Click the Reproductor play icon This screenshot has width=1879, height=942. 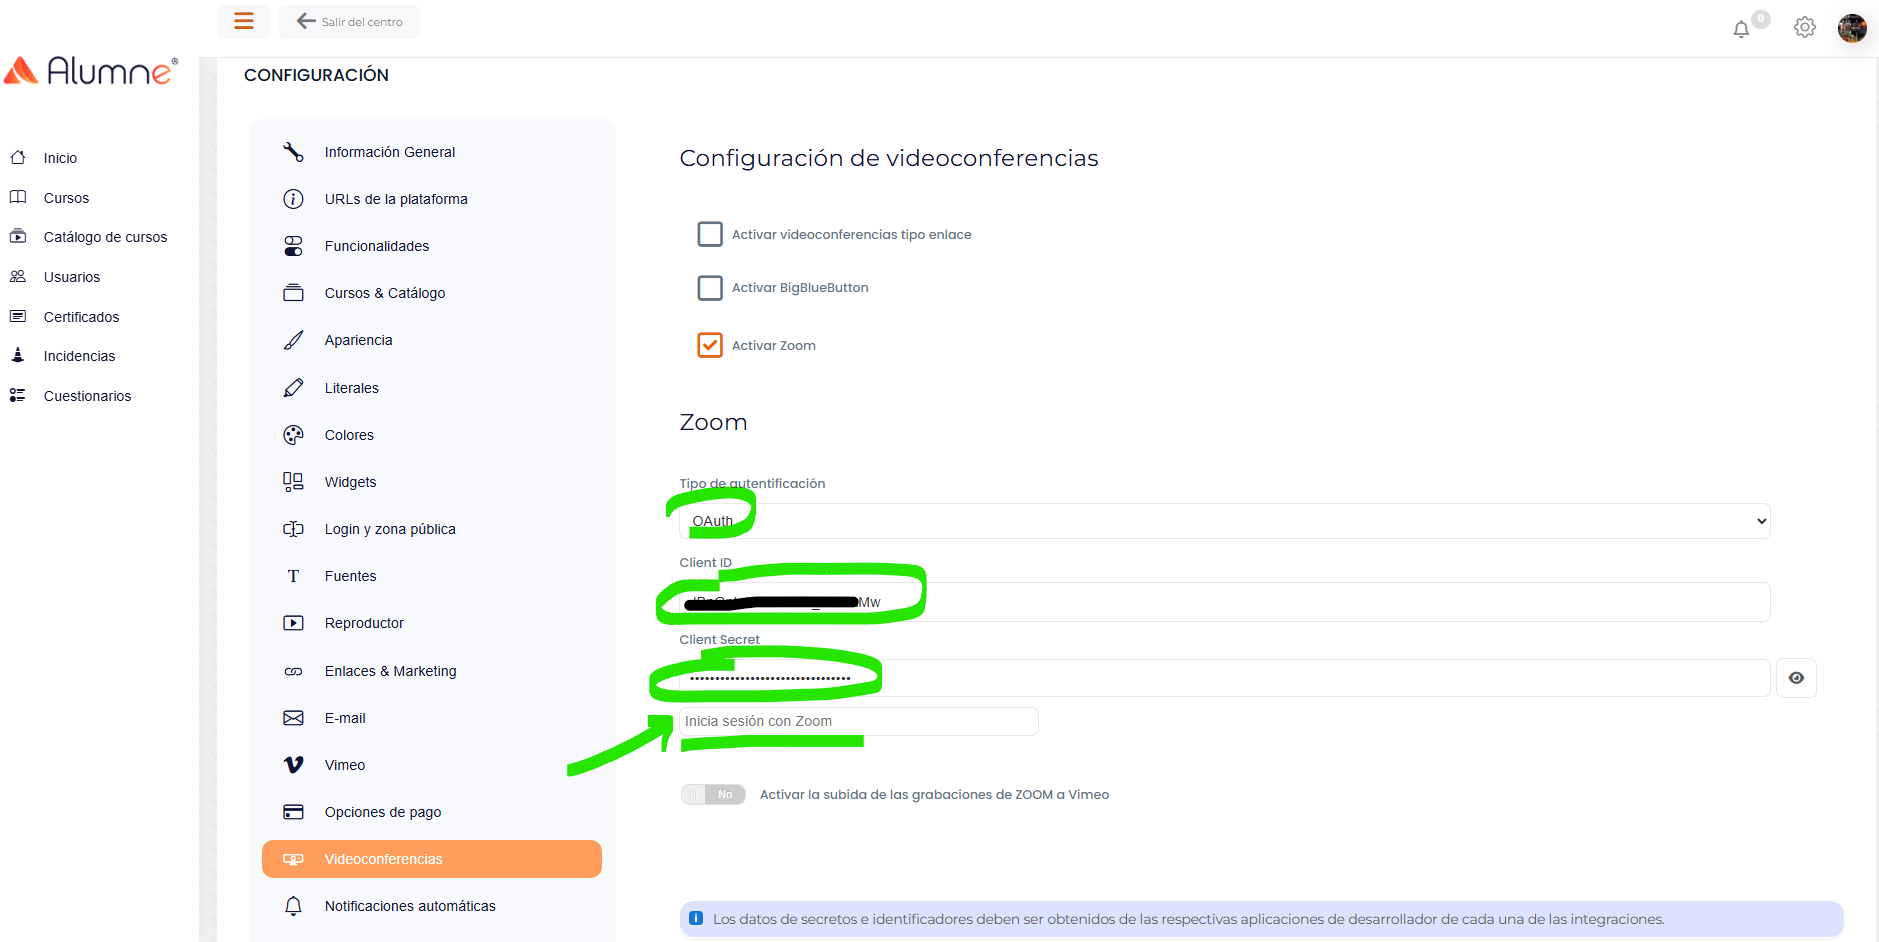coord(293,623)
